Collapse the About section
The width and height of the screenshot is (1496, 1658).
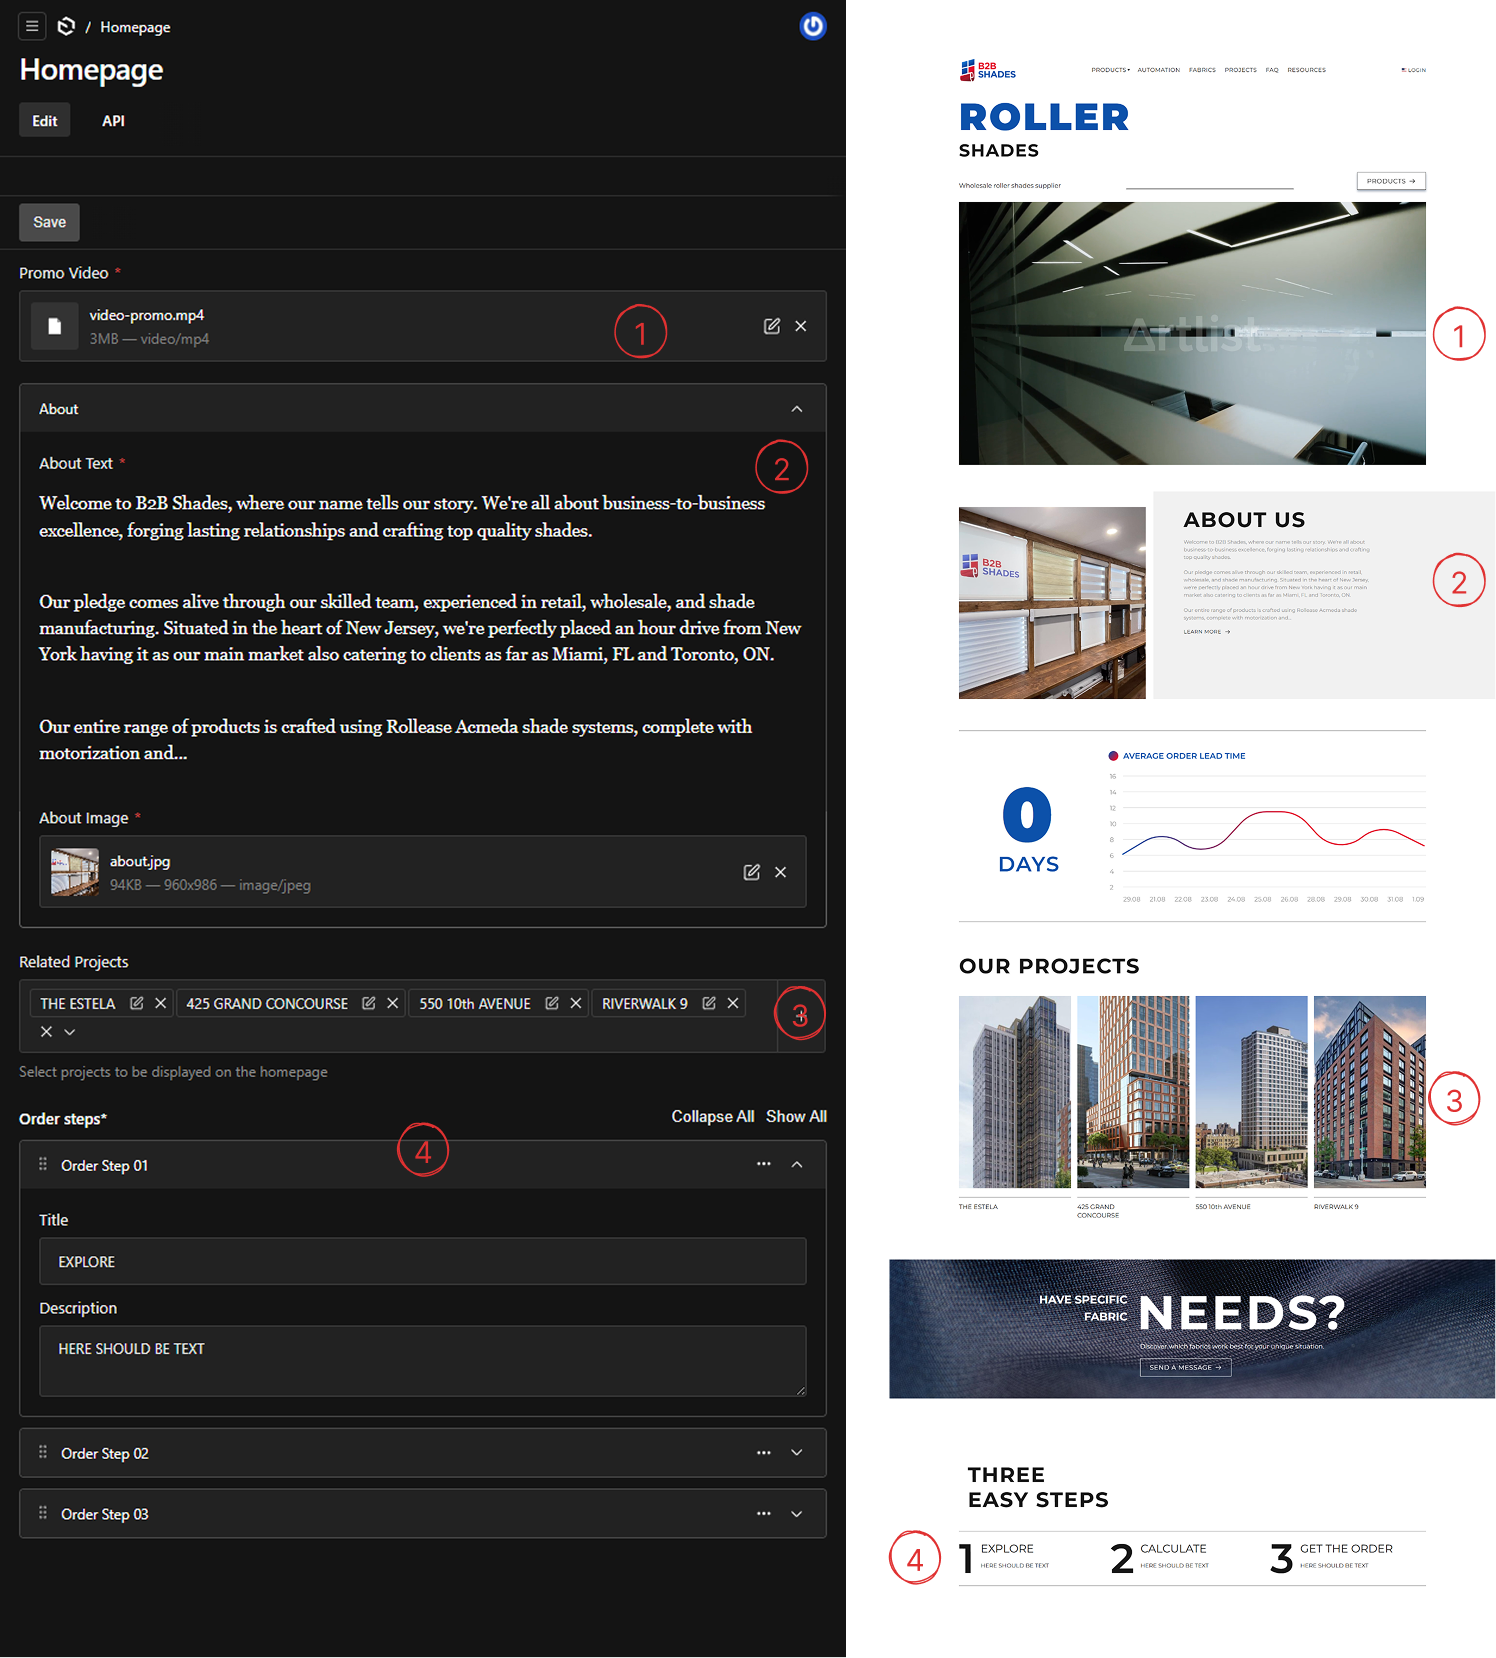[x=797, y=409]
